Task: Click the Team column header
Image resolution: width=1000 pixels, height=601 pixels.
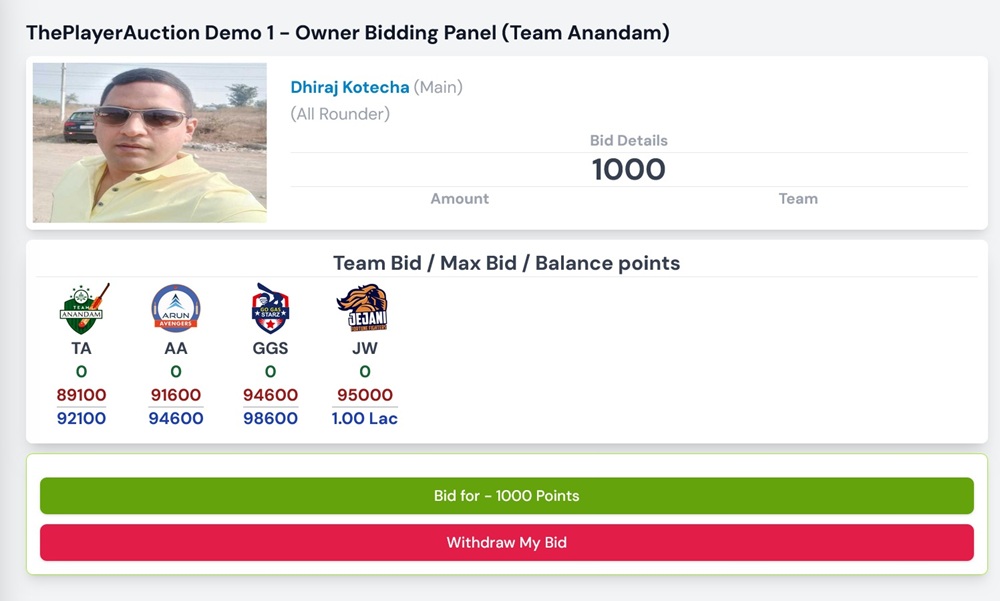Action: click(x=798, y=198)
